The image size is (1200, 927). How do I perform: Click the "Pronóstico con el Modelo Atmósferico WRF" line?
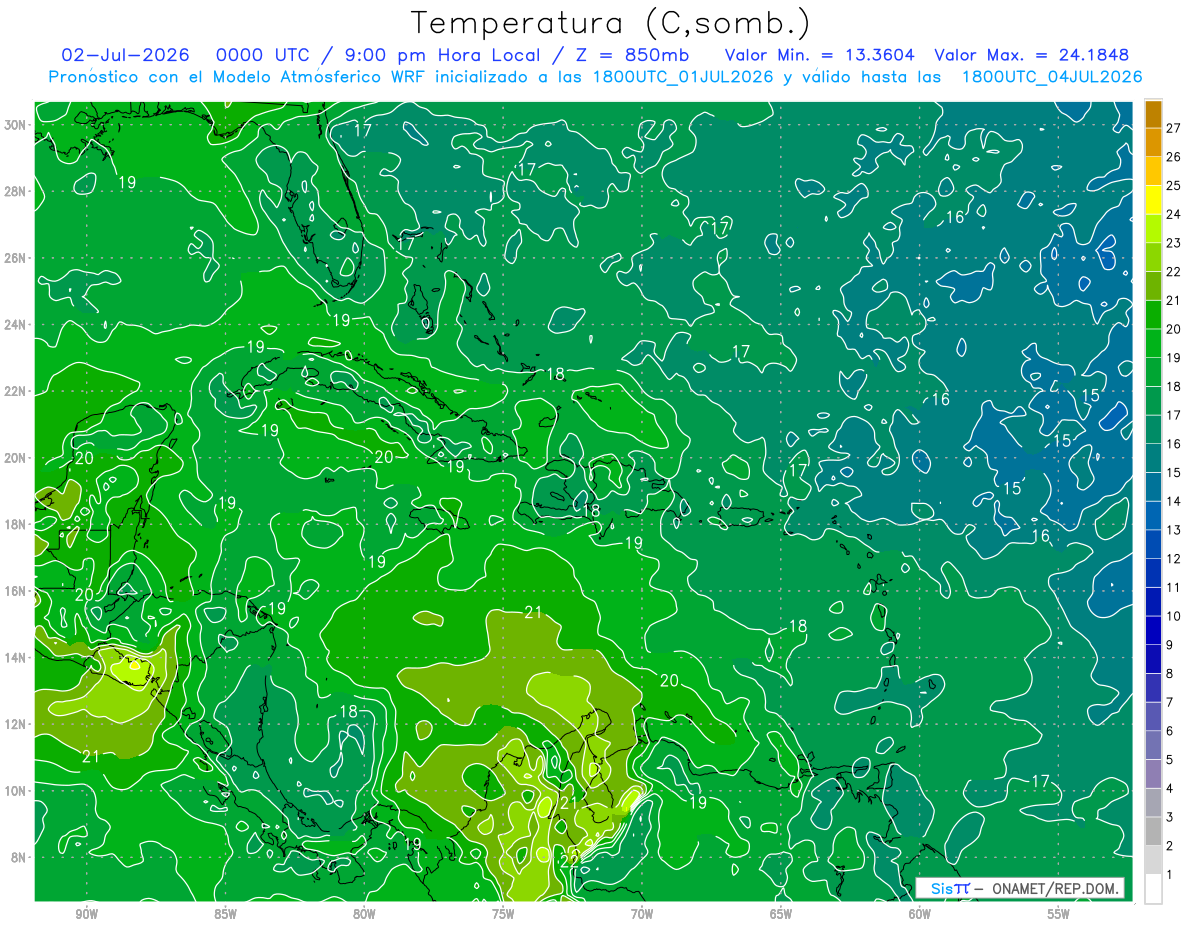(x=239, y=77)
